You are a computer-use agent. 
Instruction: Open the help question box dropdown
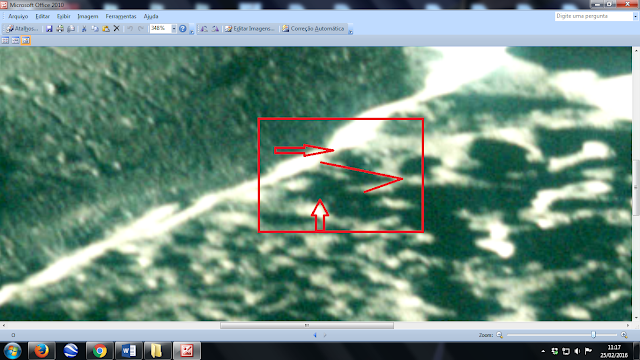pos(635,16)
